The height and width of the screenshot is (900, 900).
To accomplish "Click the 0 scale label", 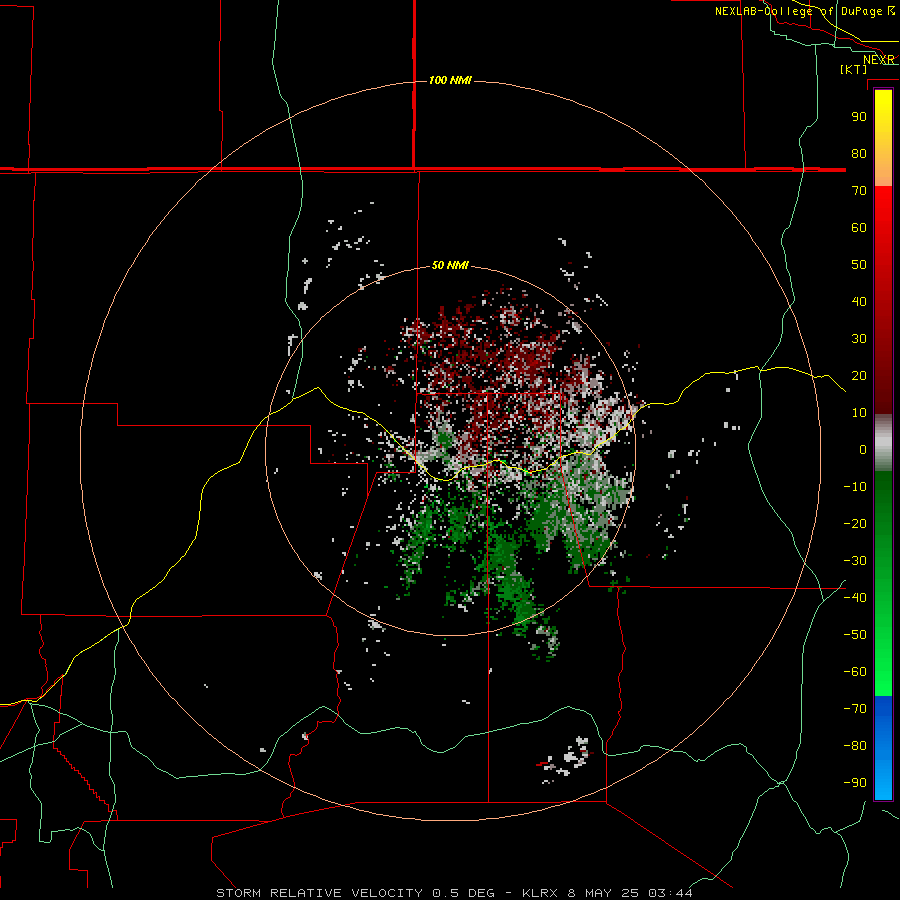I will tap(863, 449).
